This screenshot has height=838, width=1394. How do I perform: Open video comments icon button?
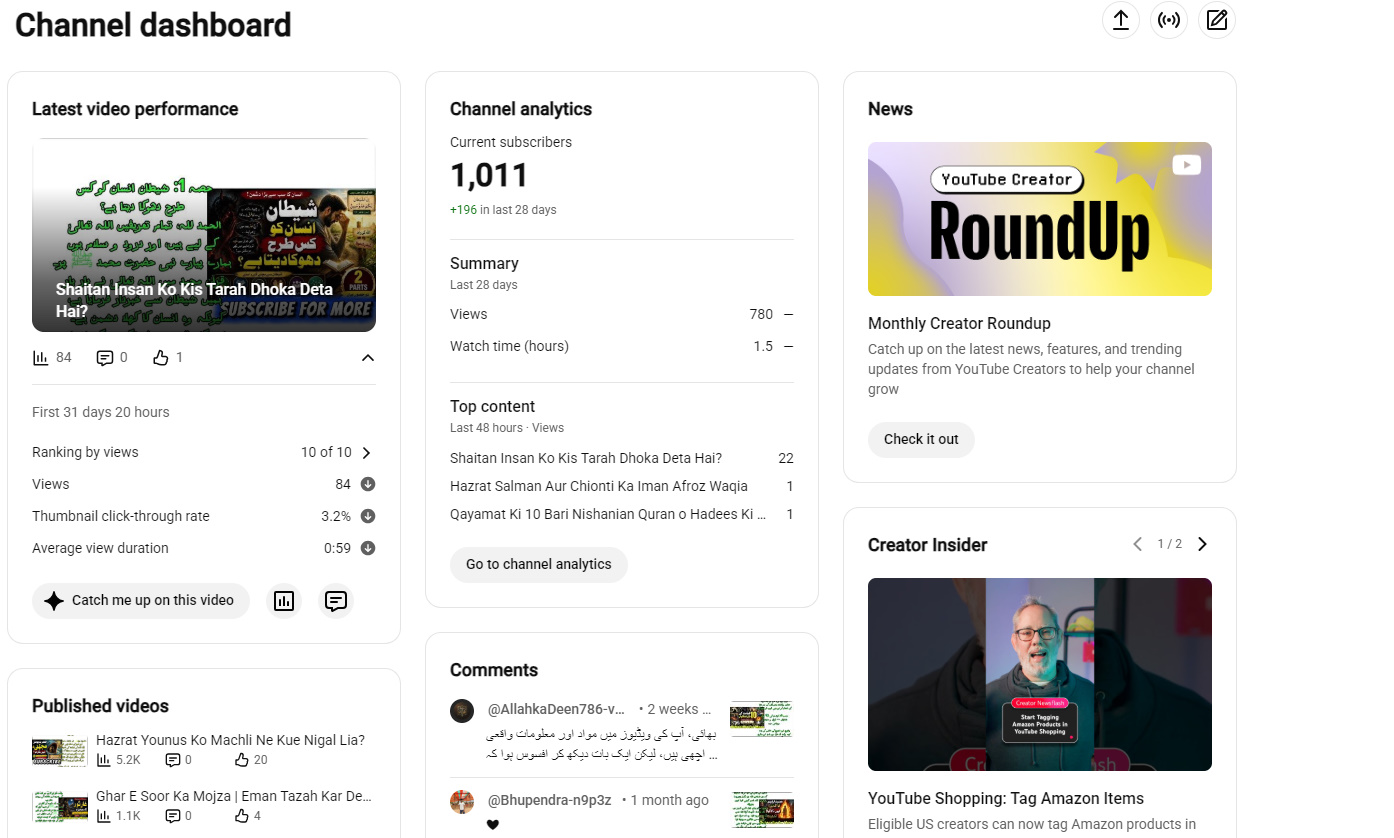pos(336,601)
